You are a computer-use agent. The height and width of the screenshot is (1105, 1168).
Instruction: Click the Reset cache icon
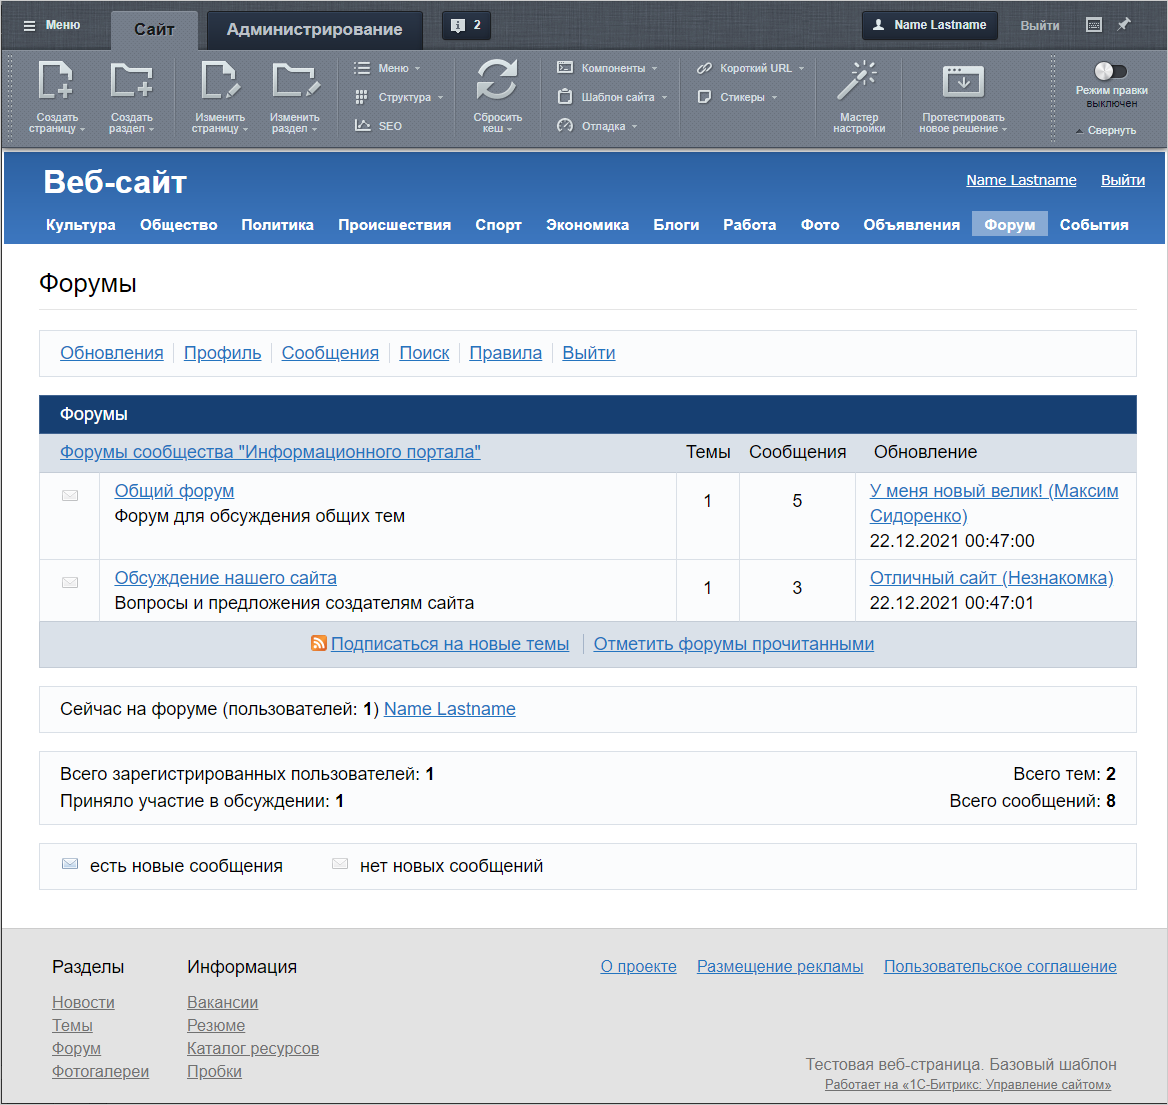(x=497, y=81)
